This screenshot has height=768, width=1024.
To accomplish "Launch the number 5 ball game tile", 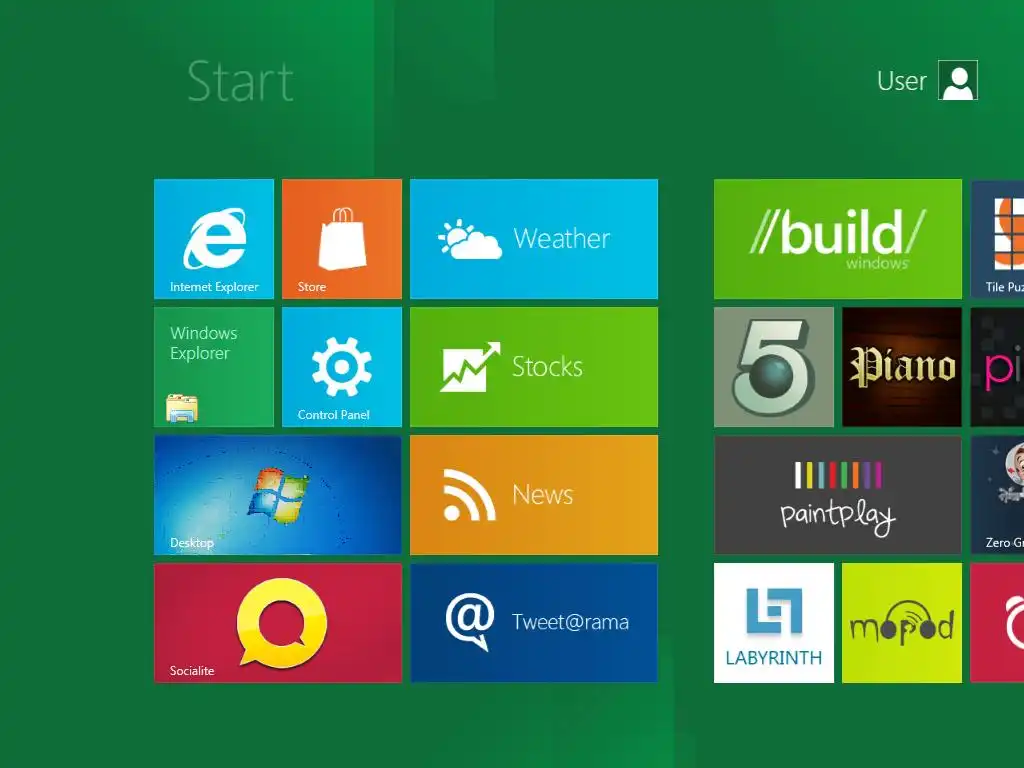I will [x=773, y=366].
